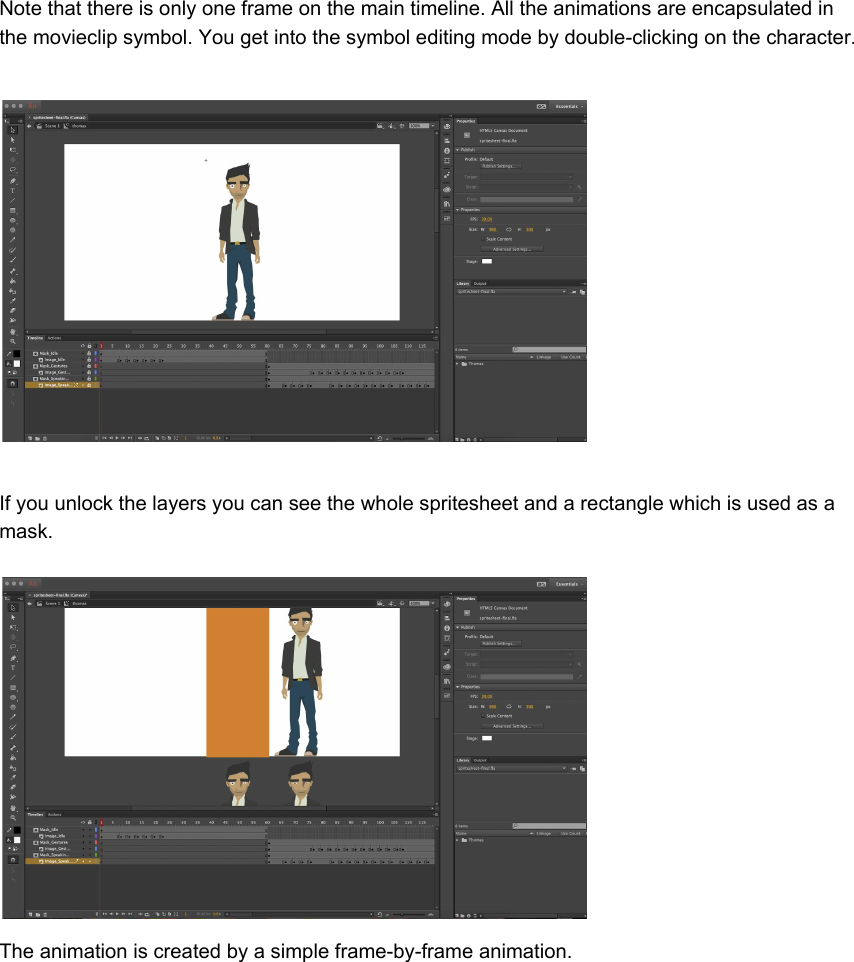Hide the Image_Speak layer visibility
The height and width of the screenshot is (962, 854).
click(x=83, y=385)
